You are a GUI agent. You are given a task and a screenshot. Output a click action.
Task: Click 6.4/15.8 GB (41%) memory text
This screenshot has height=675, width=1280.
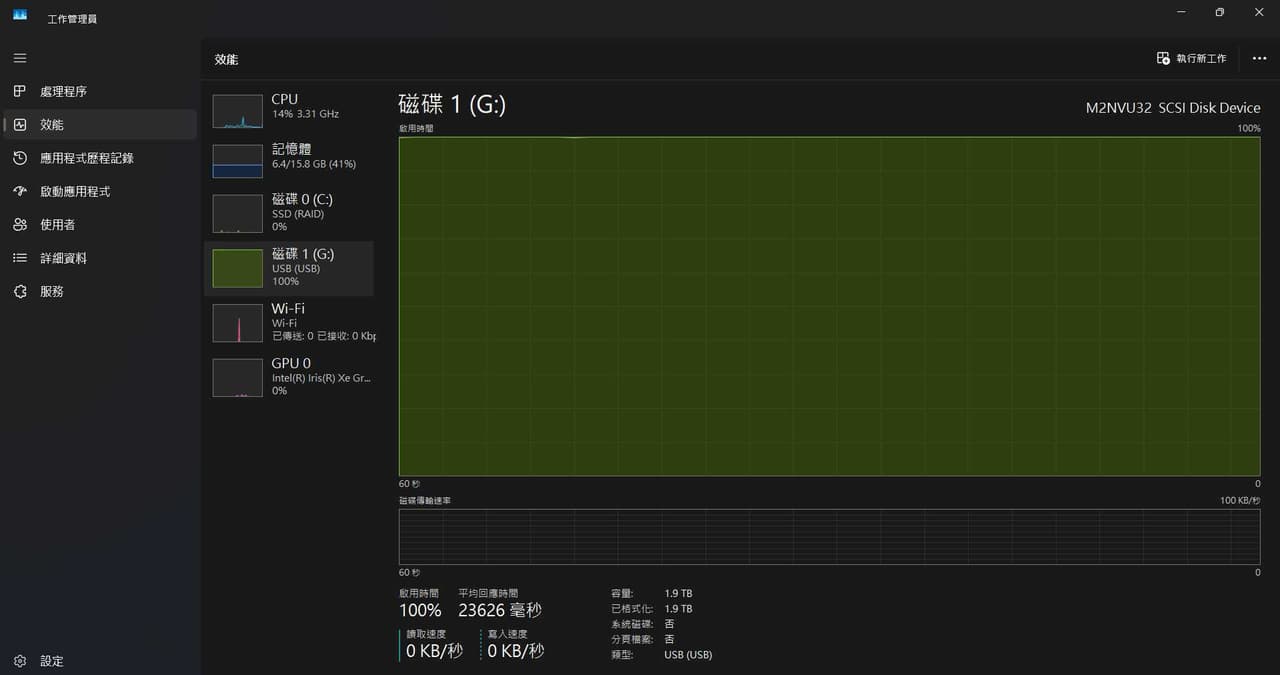coord(314,164)
